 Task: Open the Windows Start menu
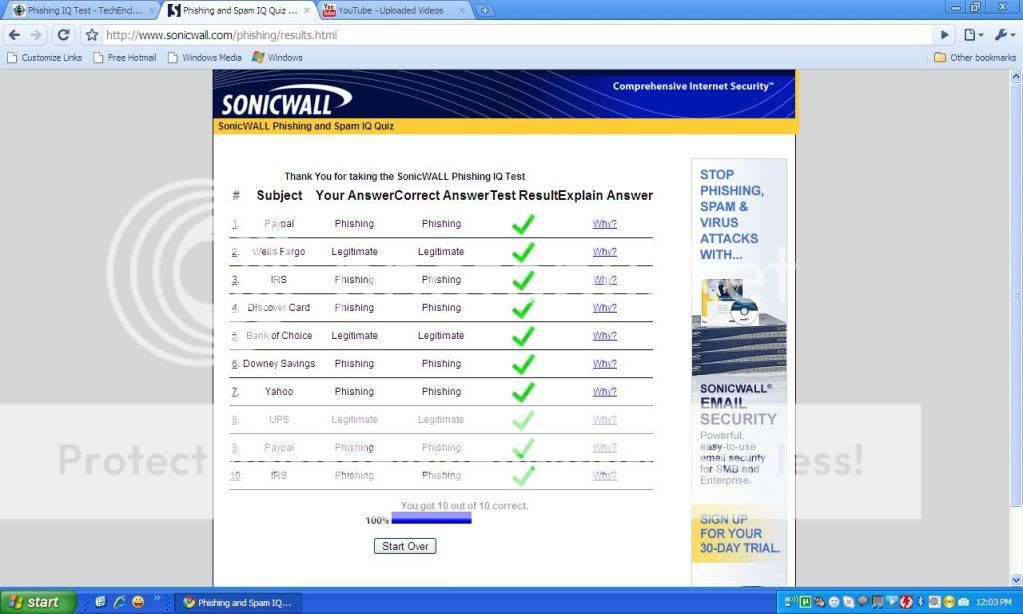click(37, 602)
